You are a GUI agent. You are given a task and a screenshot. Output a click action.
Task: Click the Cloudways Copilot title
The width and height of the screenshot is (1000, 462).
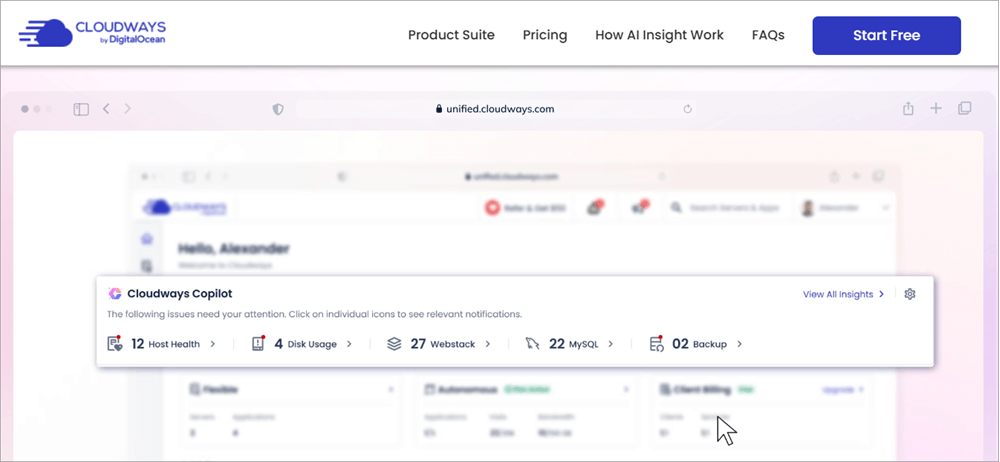pyautogui.click(x=180, y=294)
